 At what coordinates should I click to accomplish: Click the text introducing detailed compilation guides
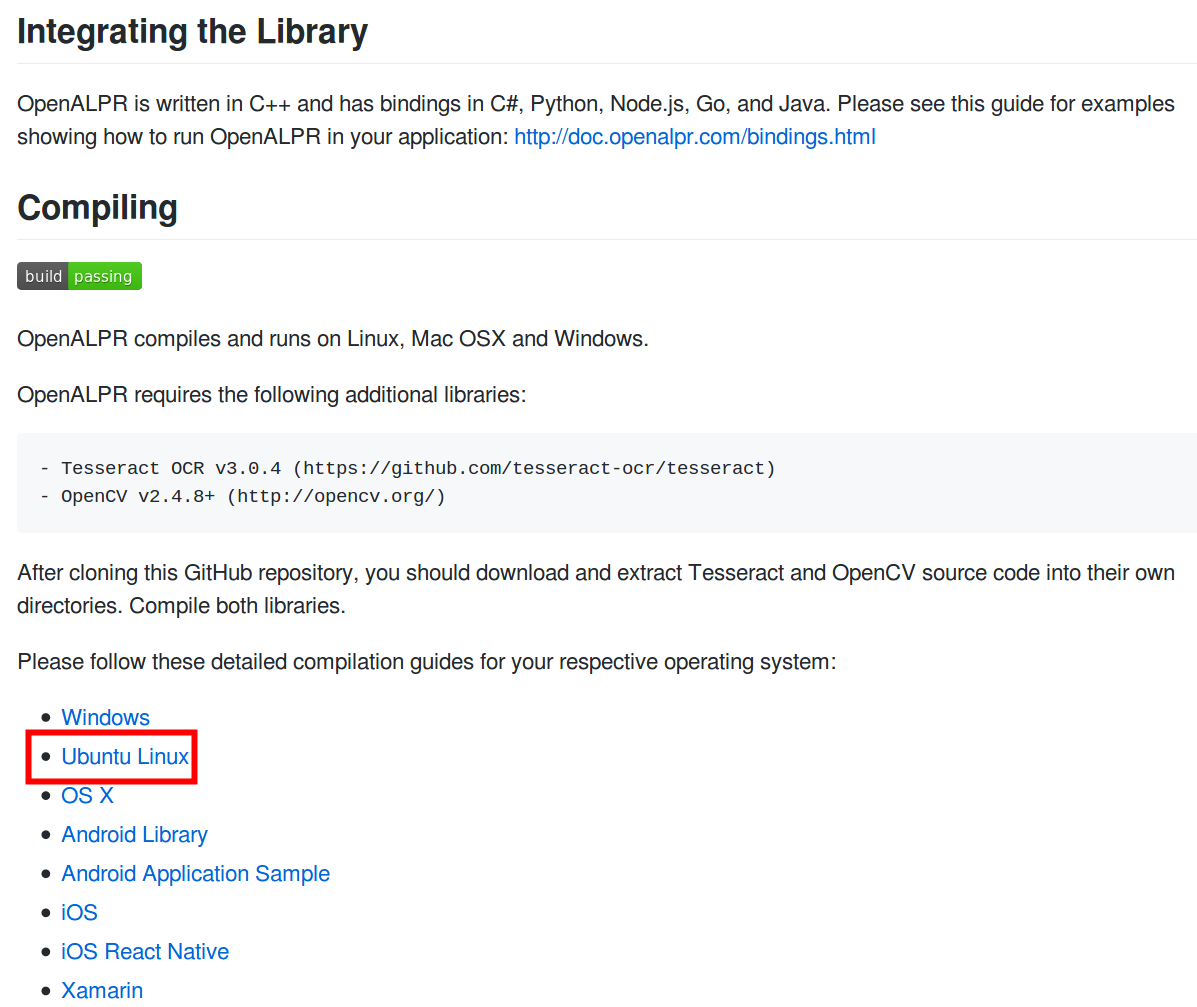pos(426,662)
